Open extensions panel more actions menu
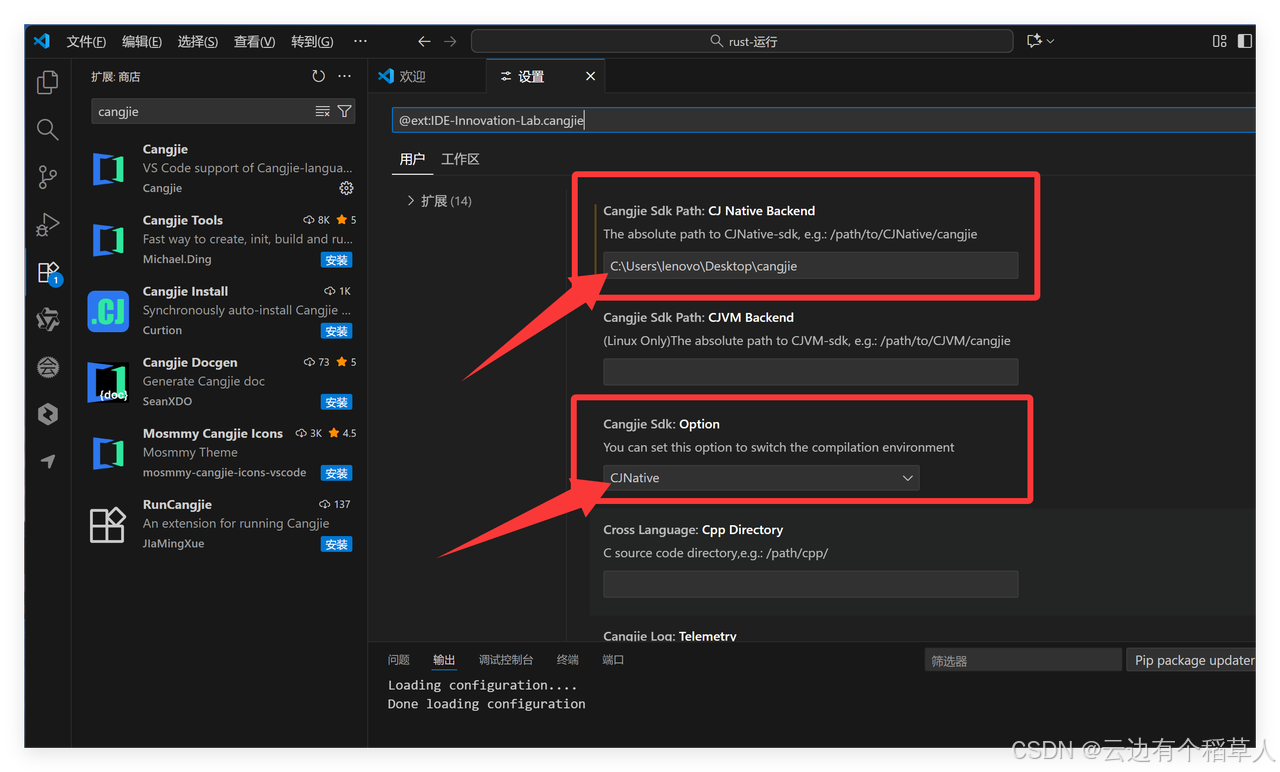This screenshot has width=1280, height=772. (x=345, y=76)
